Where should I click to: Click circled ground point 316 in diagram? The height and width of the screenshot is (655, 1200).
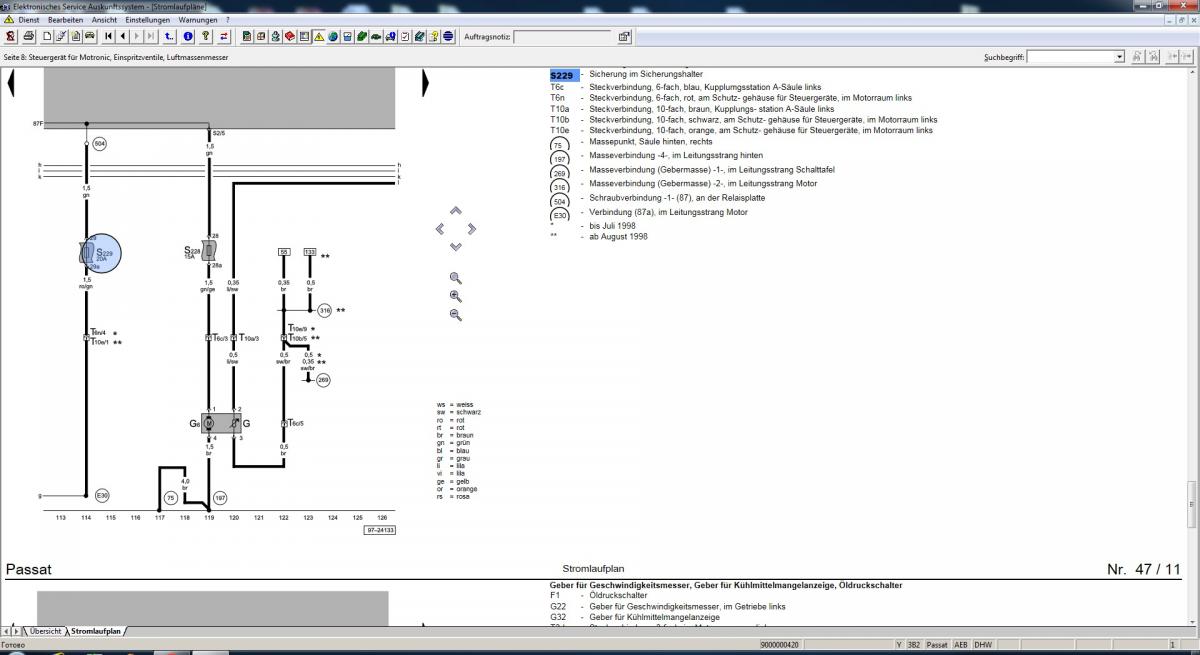324,311
